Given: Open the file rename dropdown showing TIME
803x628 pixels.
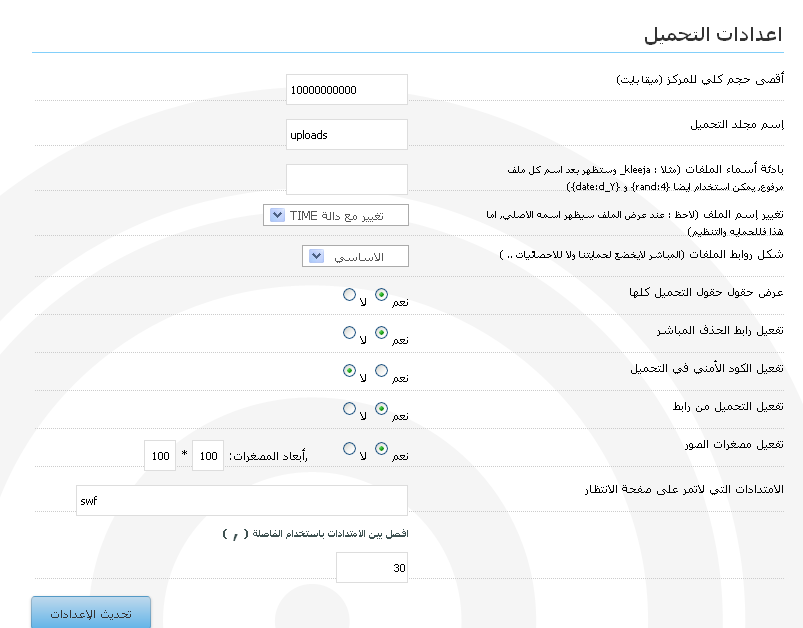Looking at the screenshot, I should tap(336, 215).
